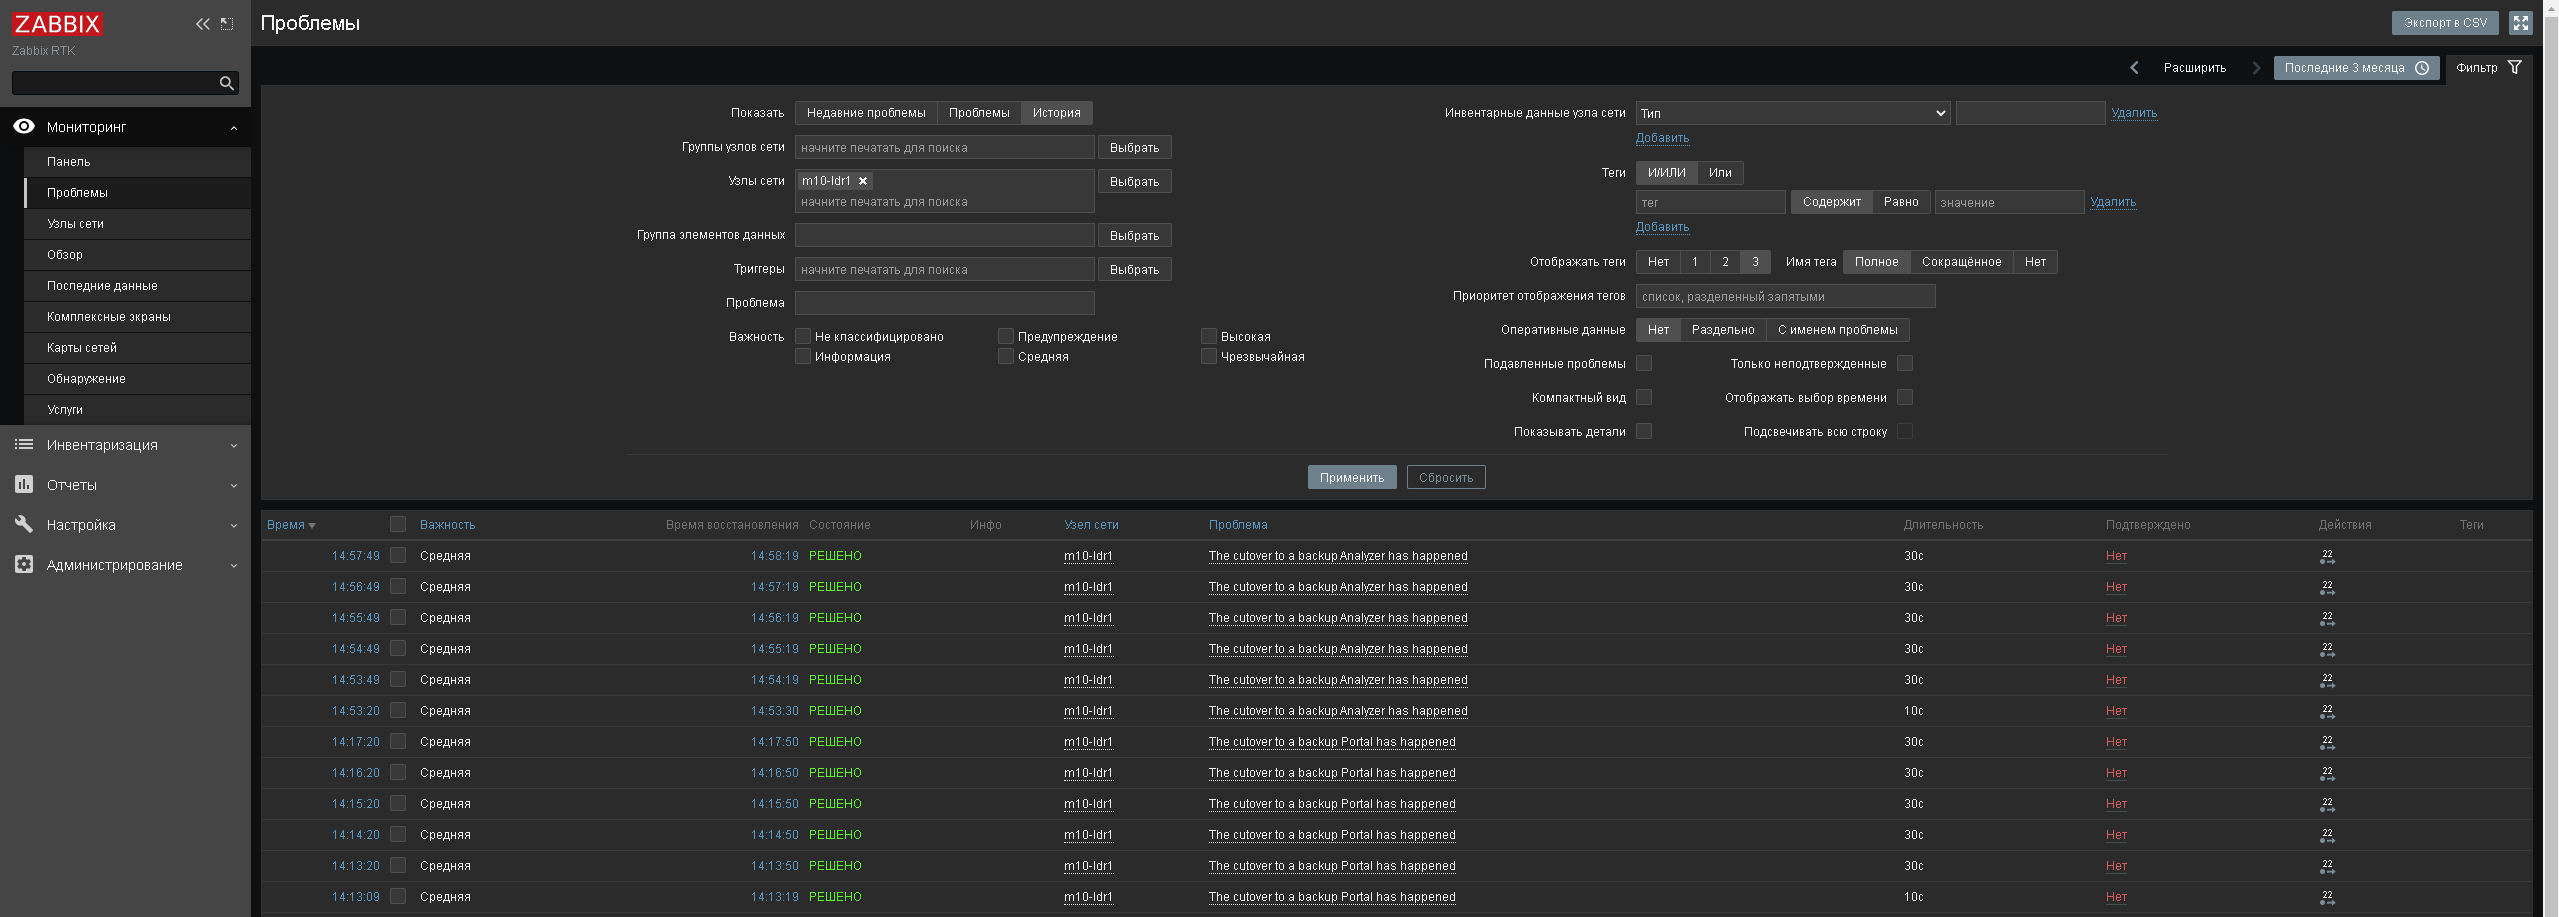Open Последние данные in sidebar
This screenshot has width=2559, height=917.
102,286
